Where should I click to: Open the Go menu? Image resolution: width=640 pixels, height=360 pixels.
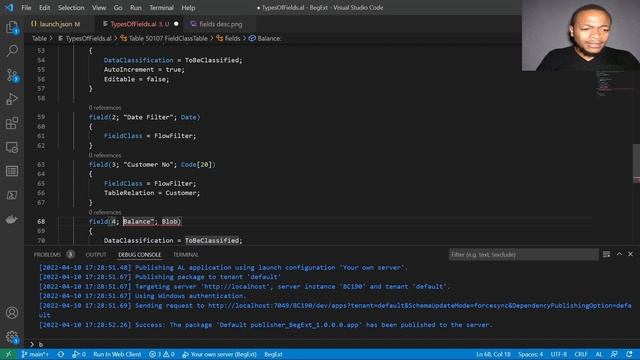click(118, 7)
